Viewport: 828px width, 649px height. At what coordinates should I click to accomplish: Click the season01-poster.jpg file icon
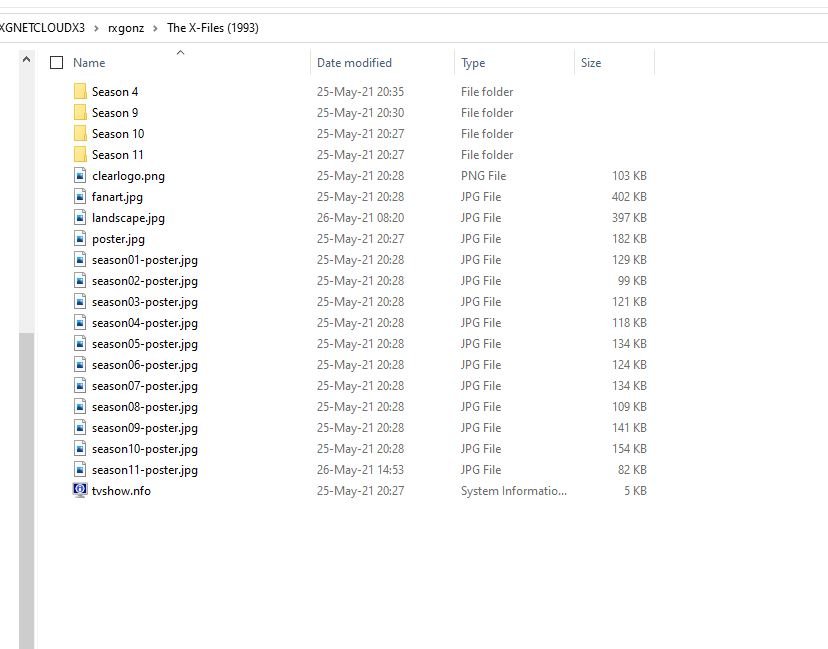pos(80,259)
